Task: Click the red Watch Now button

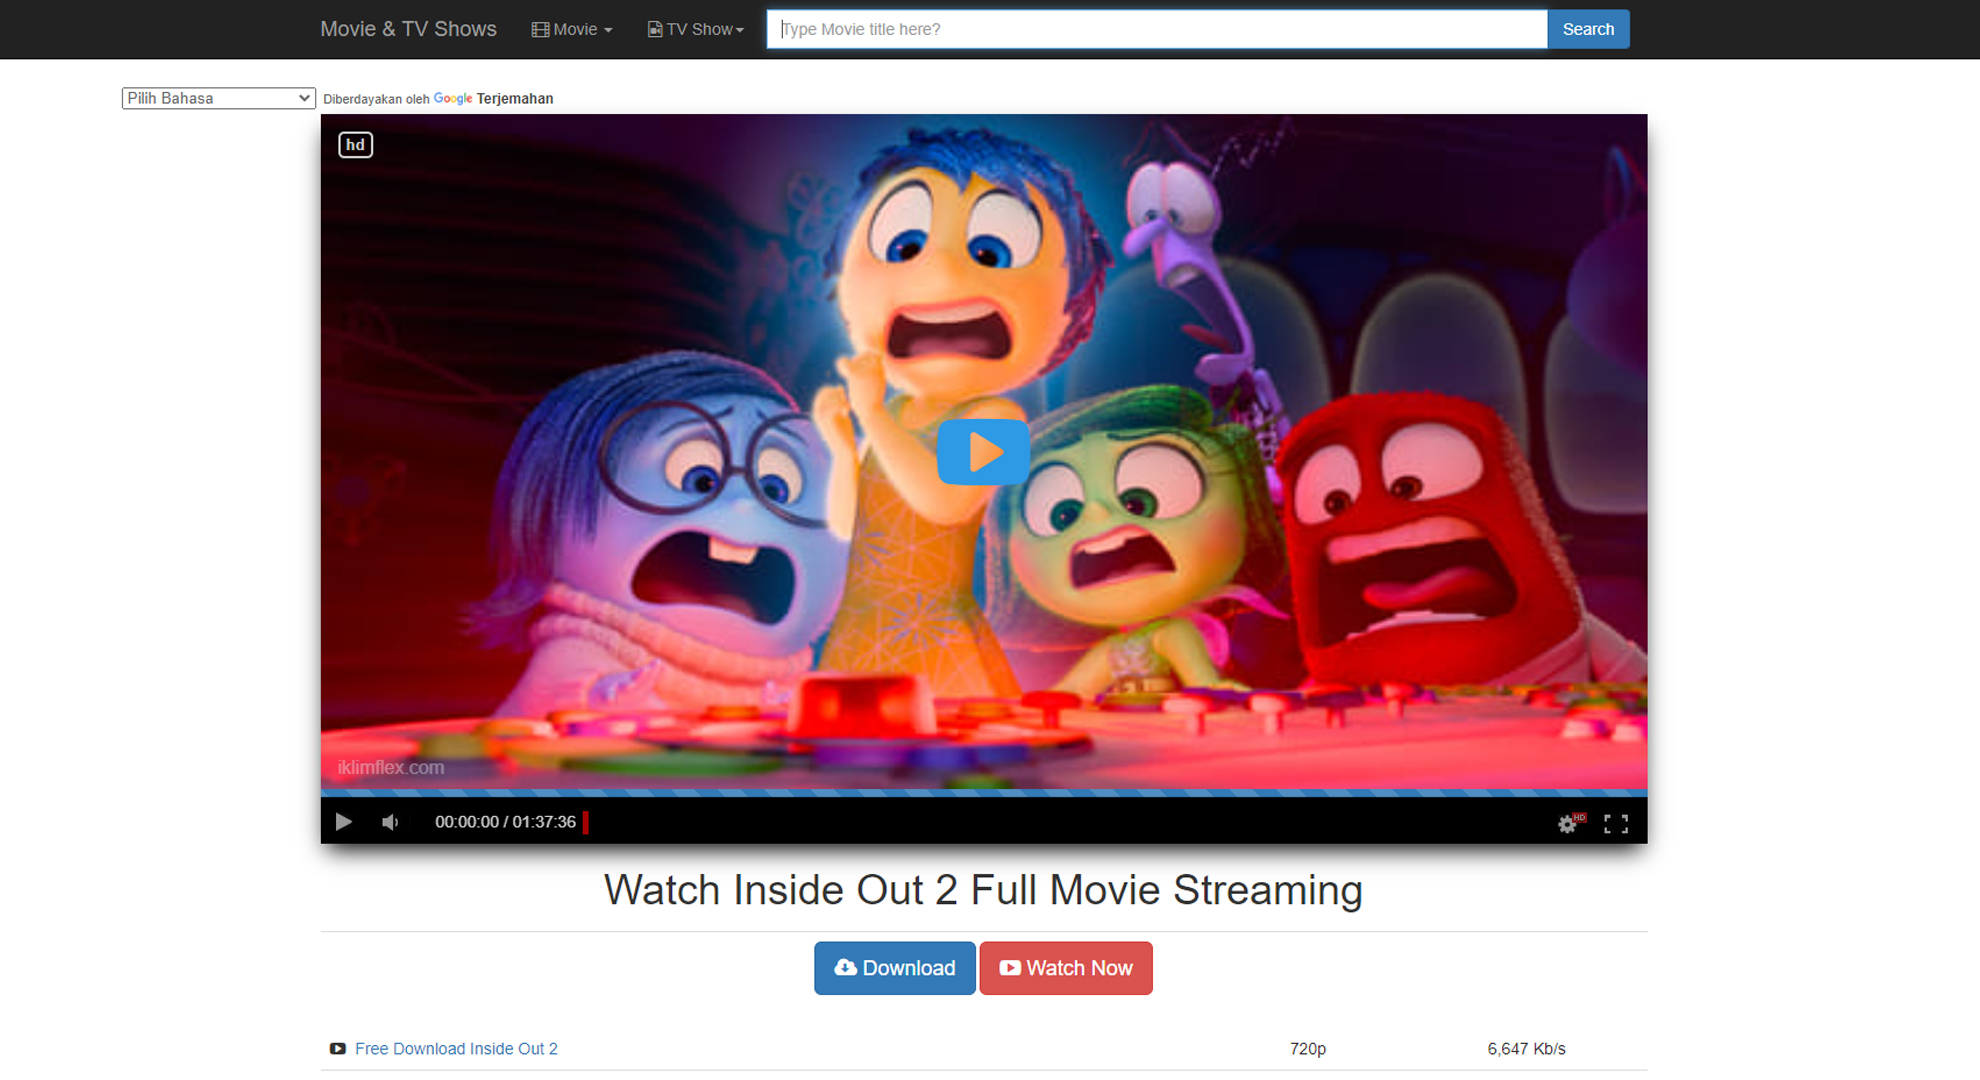Action: pyautogui.click(x=1065, y=968)
